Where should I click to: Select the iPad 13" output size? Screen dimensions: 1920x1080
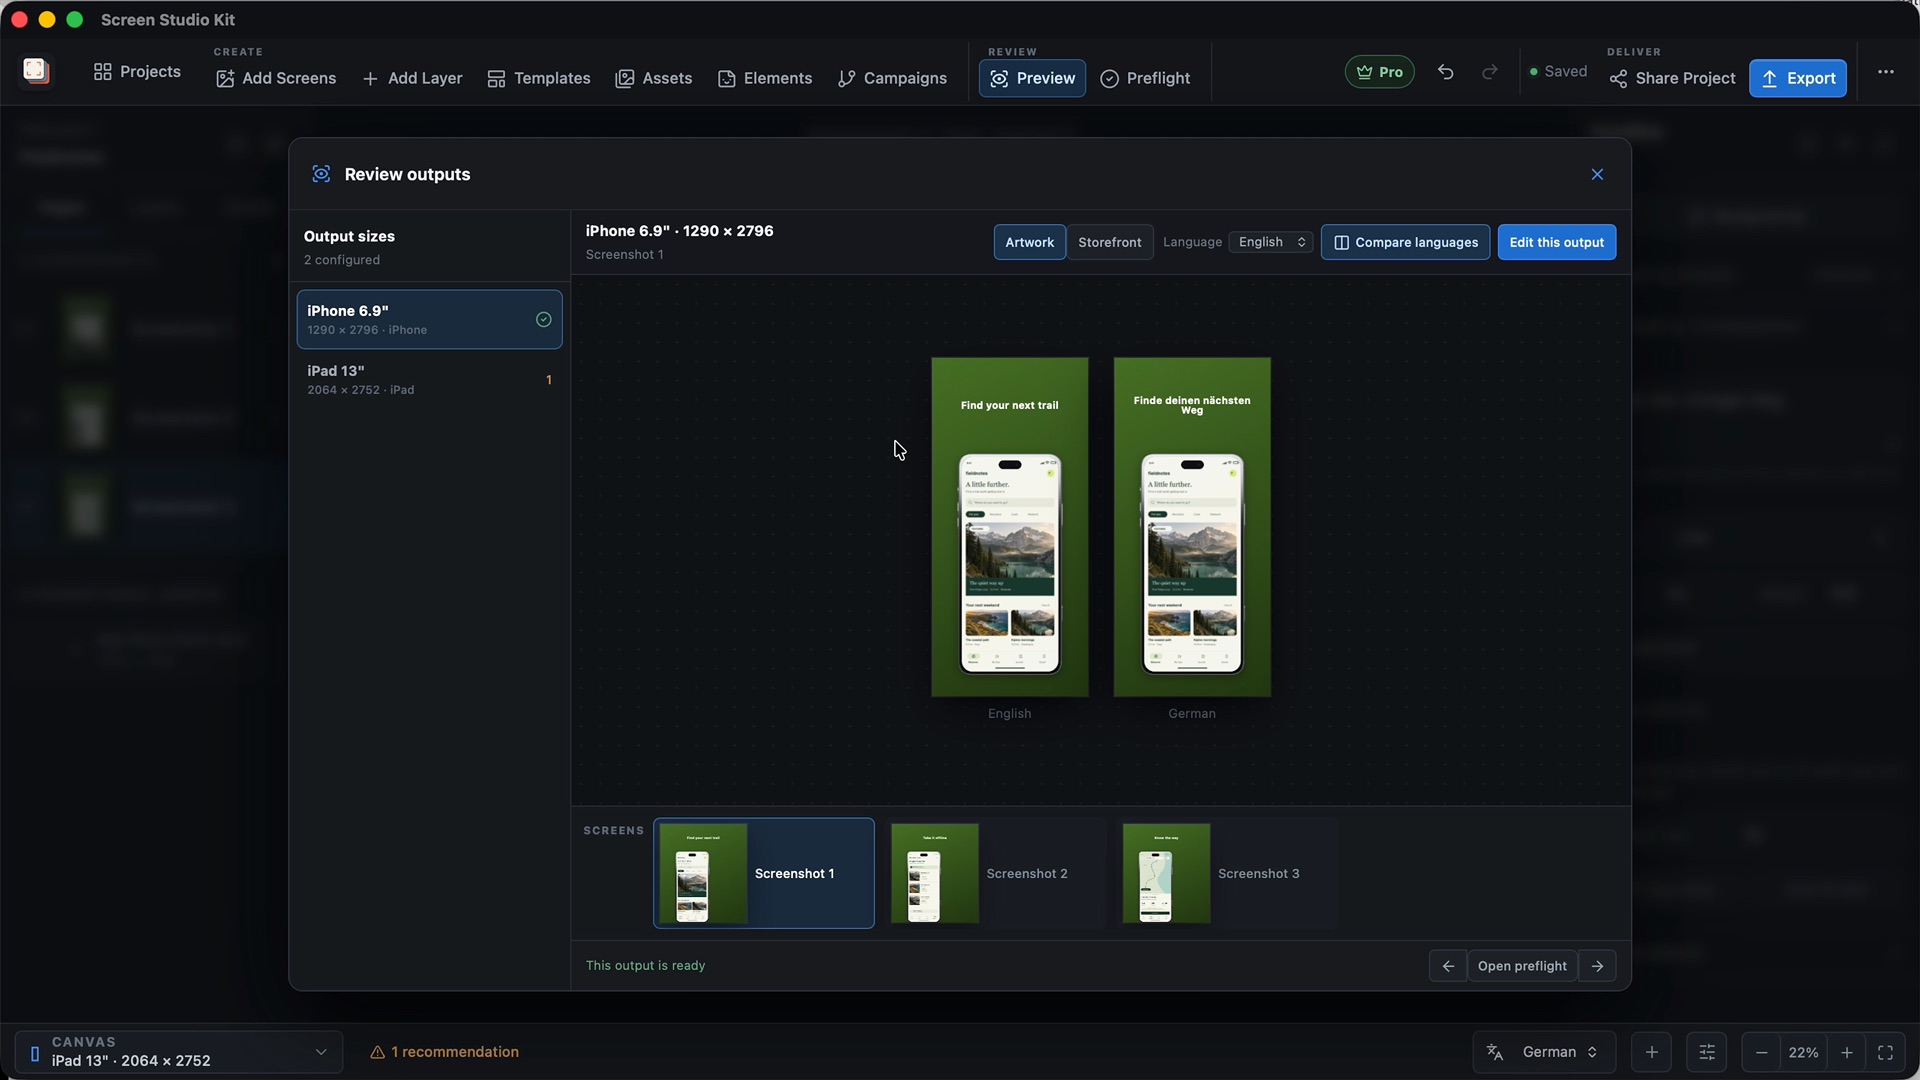point(429,379)
